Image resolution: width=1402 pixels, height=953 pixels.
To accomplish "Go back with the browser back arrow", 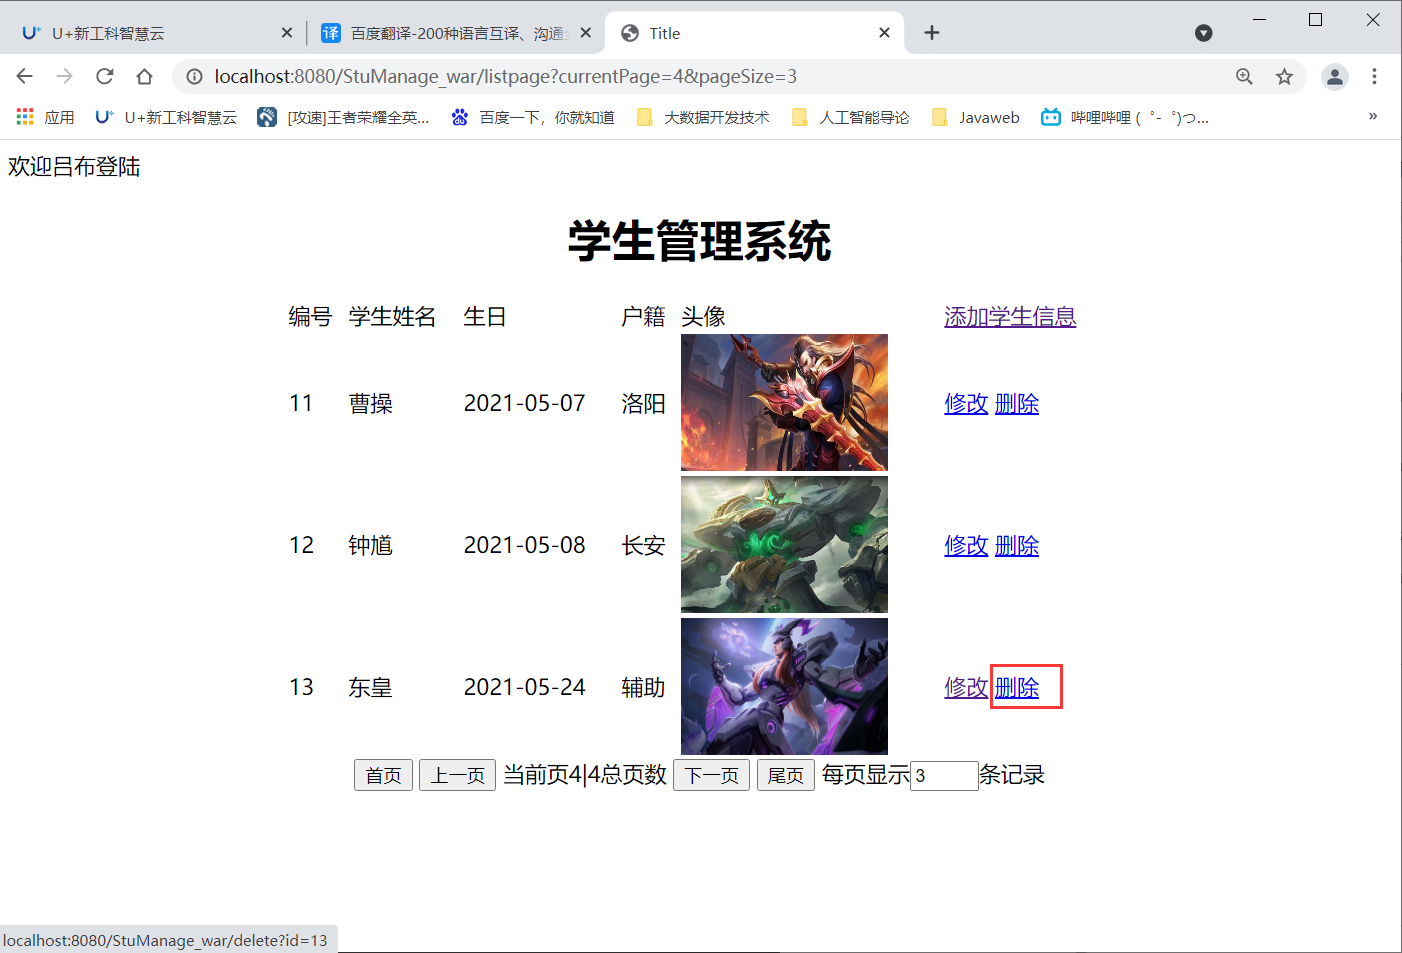I will point(25,76).
